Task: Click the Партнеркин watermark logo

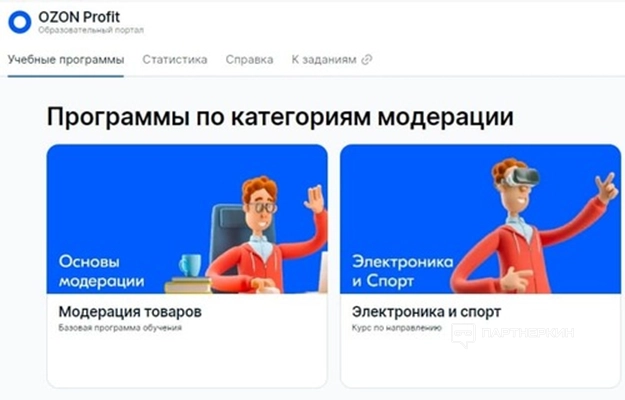Action: 512,334
